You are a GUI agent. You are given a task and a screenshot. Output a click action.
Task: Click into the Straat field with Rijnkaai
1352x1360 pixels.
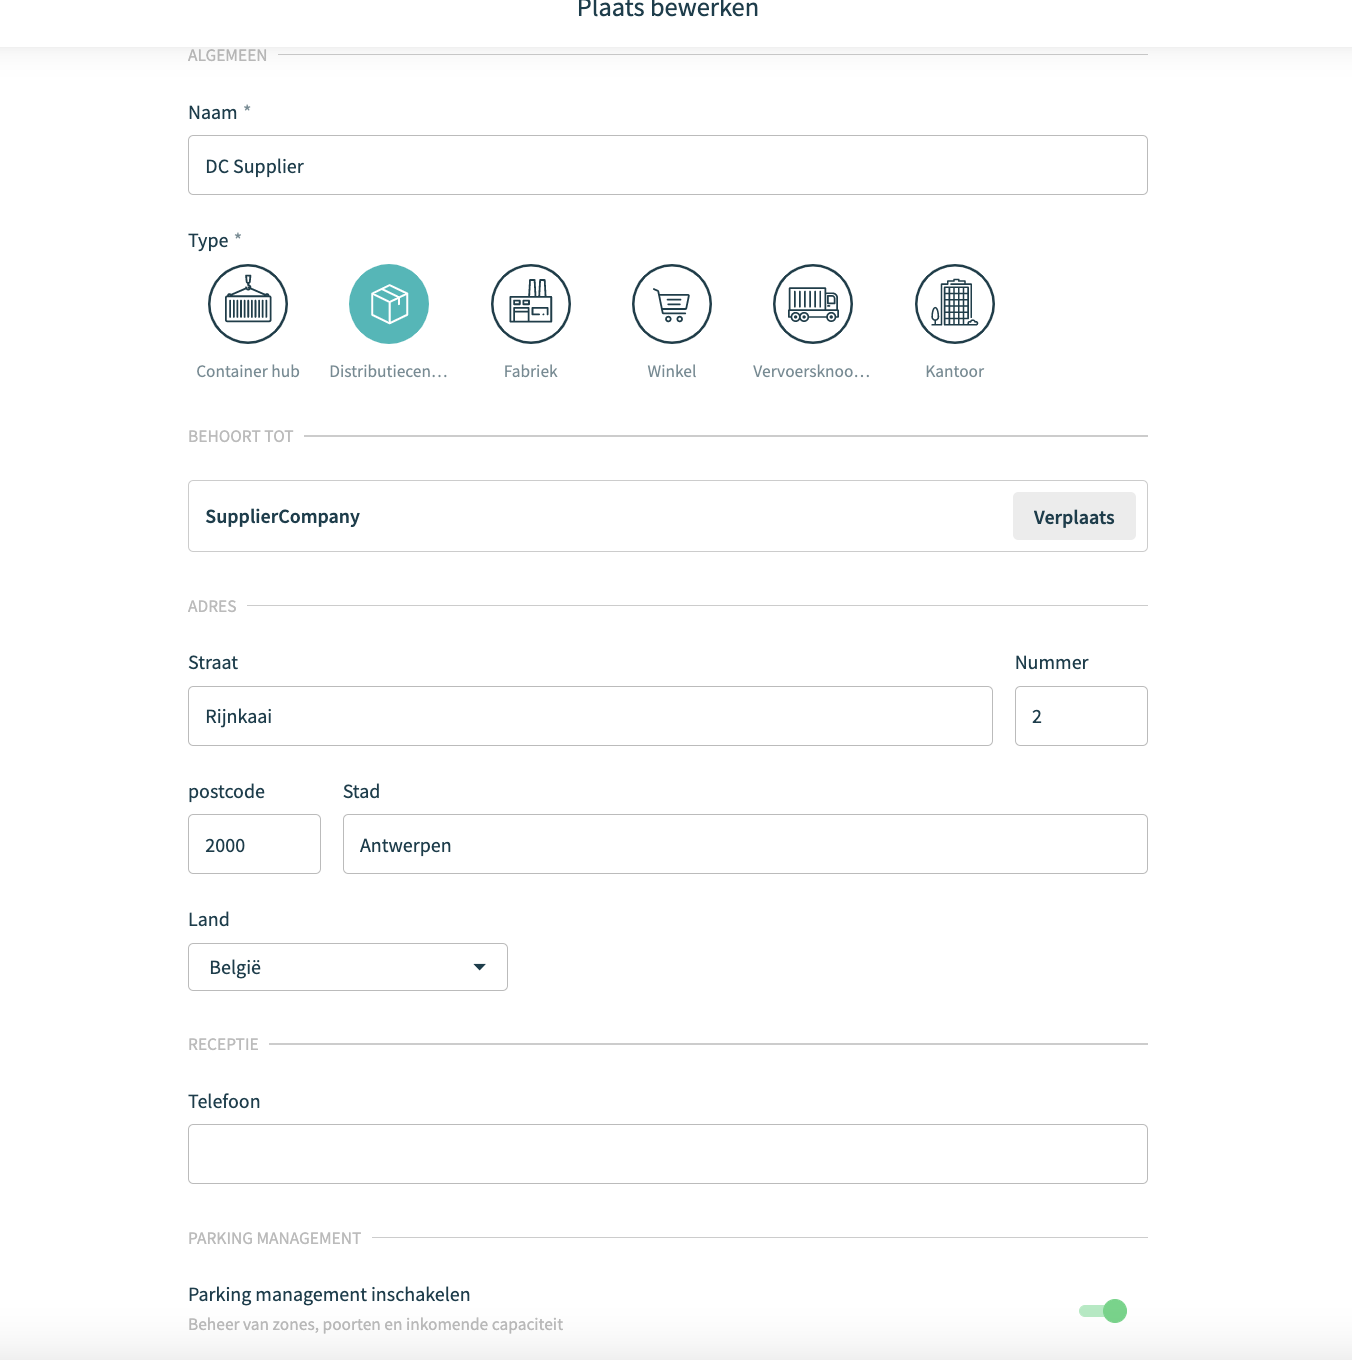coord(590,716)
